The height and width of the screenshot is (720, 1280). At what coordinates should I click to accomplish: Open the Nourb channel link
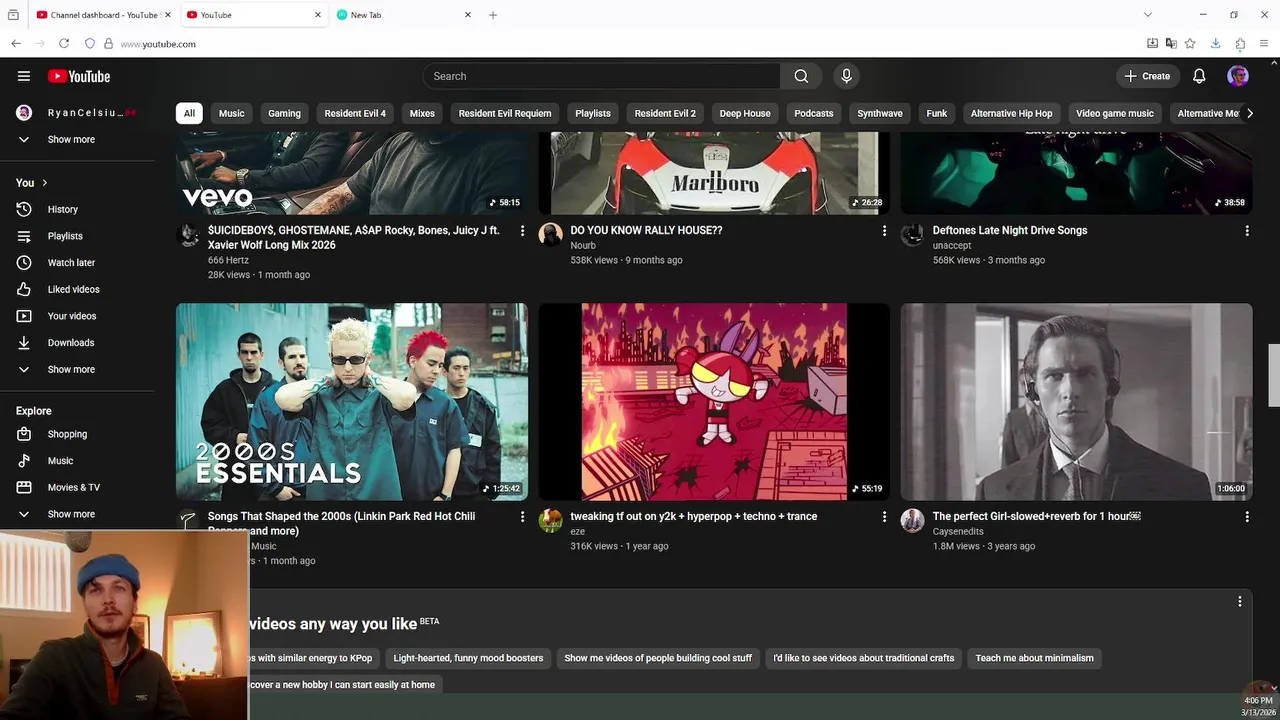coord(583,245)
